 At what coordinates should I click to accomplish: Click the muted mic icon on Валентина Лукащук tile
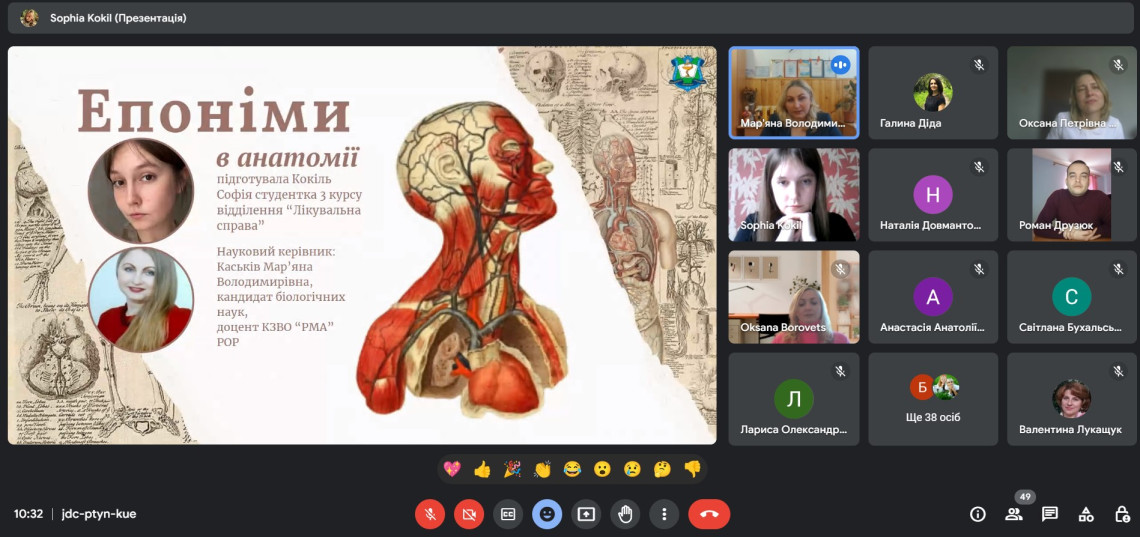pos(1118,371)
